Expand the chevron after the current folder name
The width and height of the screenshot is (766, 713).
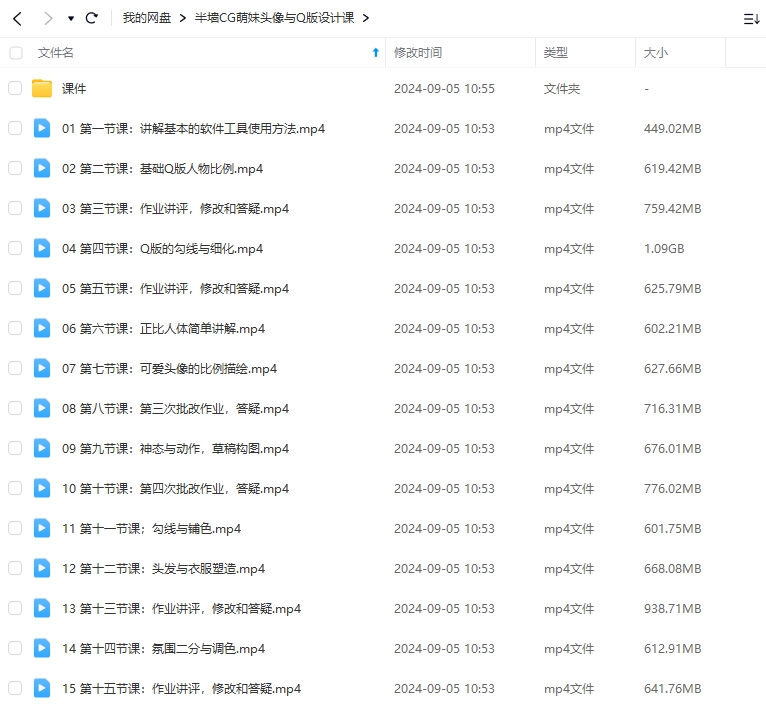coord(365,18)
